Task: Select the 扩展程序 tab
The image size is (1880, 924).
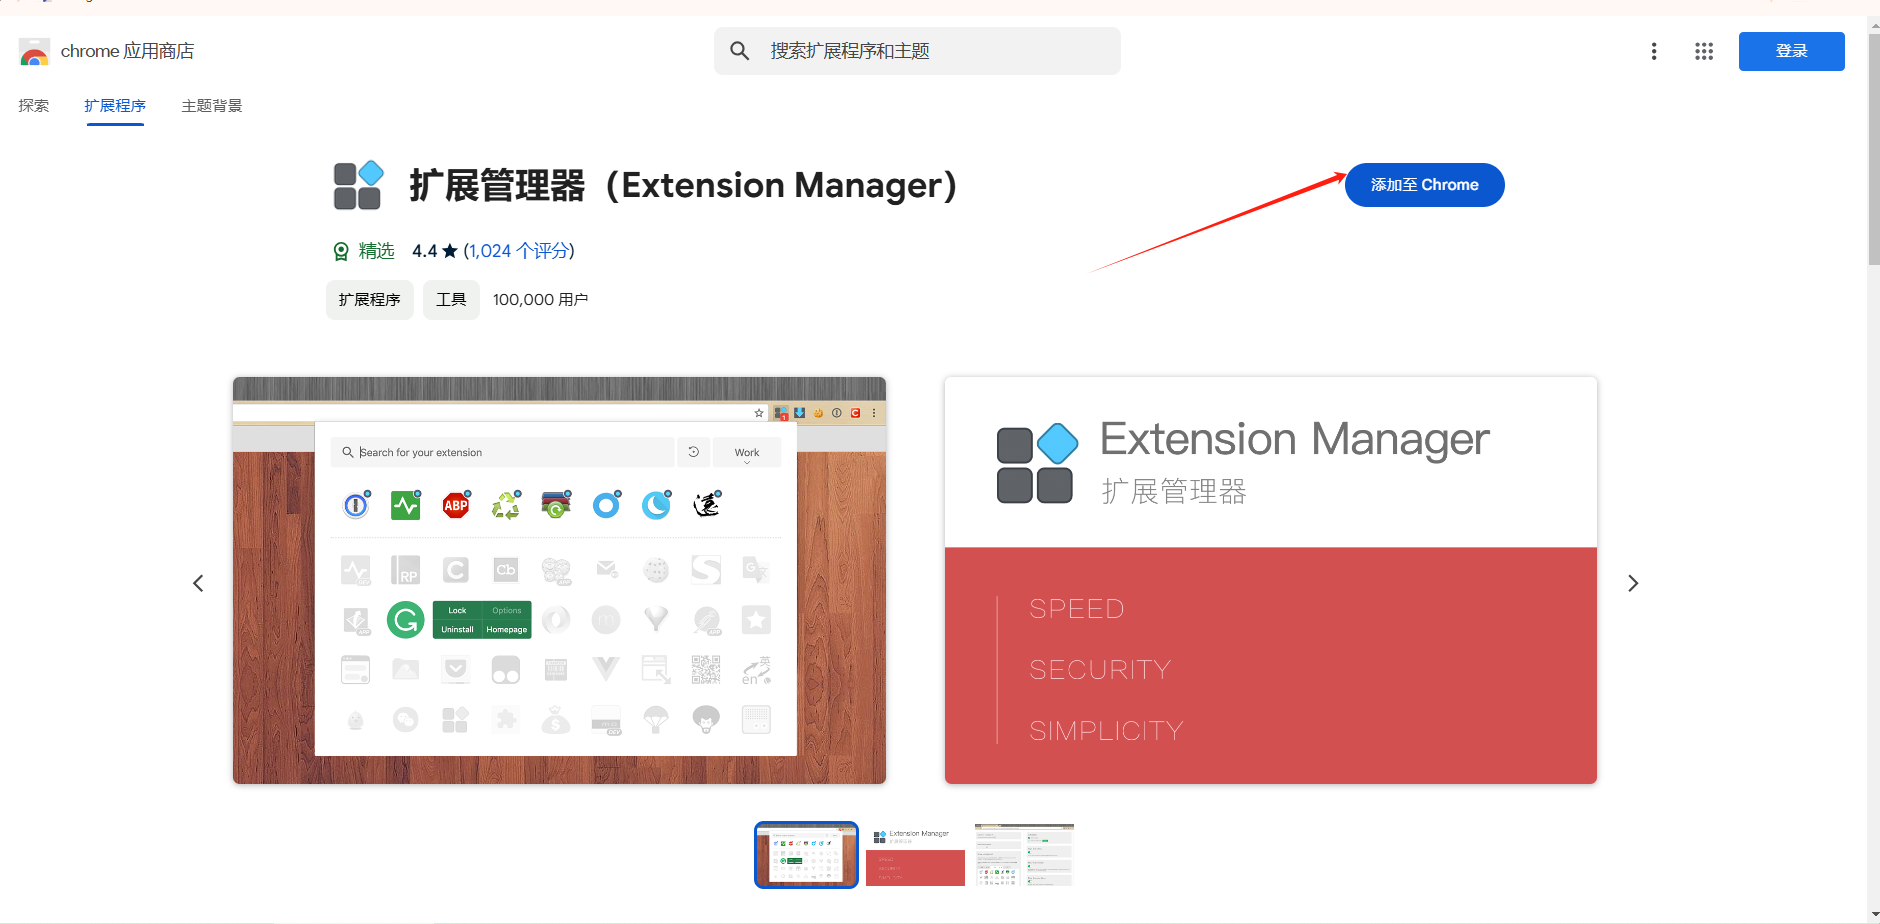Action: click(x=115, y=106)
